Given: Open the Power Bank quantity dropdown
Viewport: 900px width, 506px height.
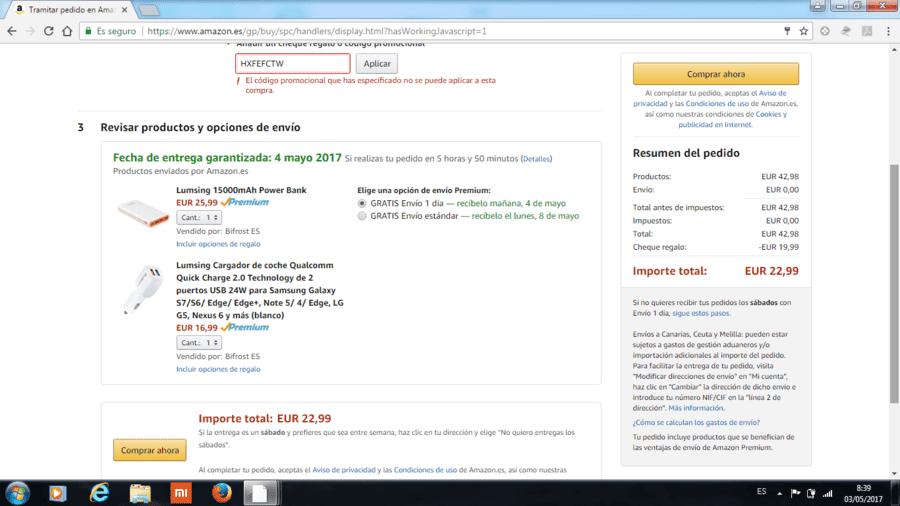Looking at the screenshot, I should 199,217.
